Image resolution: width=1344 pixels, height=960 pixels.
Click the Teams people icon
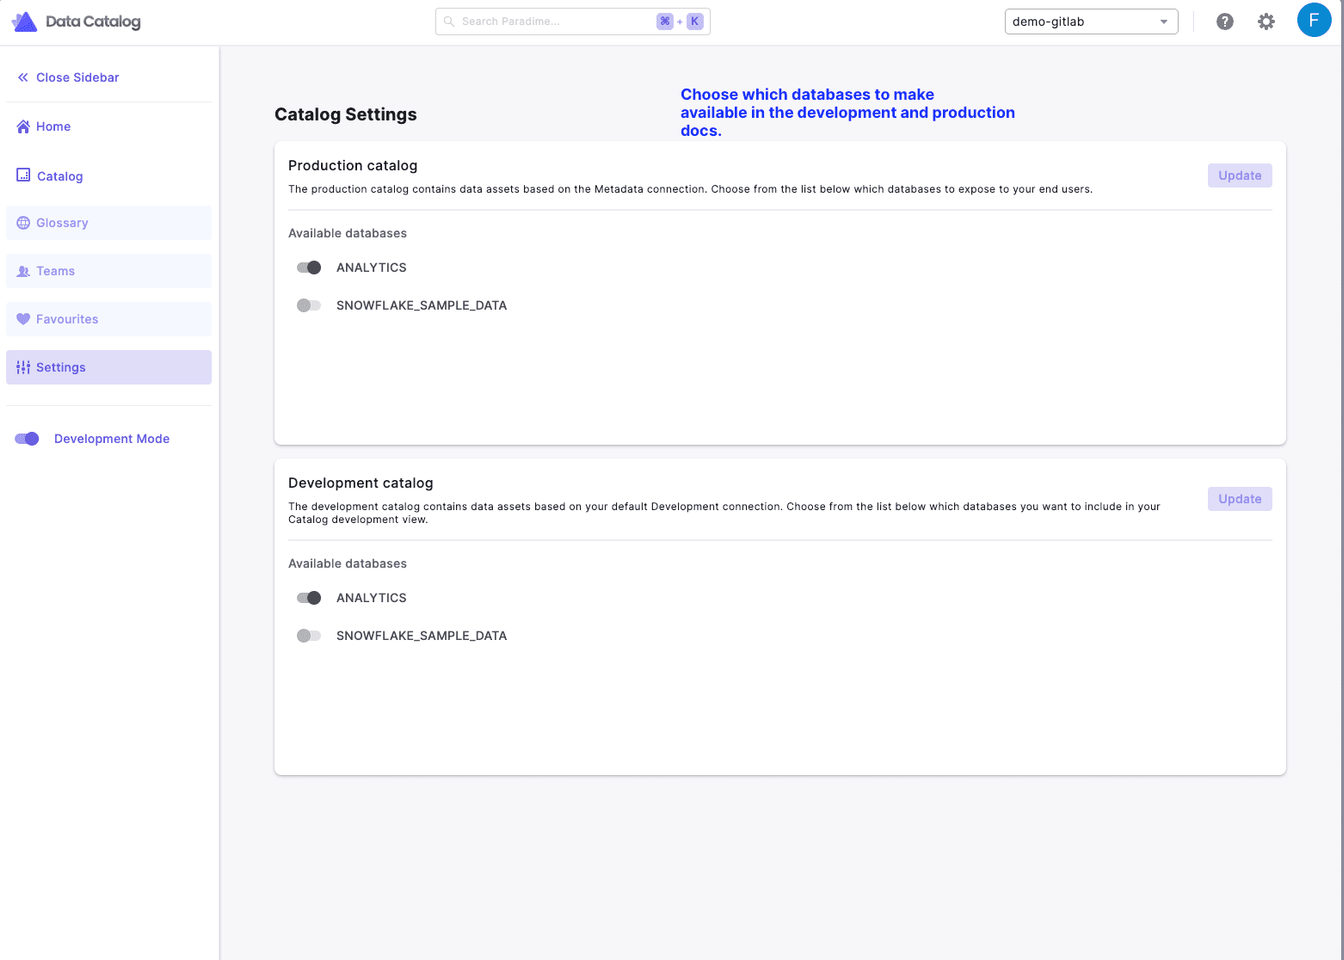23,271
